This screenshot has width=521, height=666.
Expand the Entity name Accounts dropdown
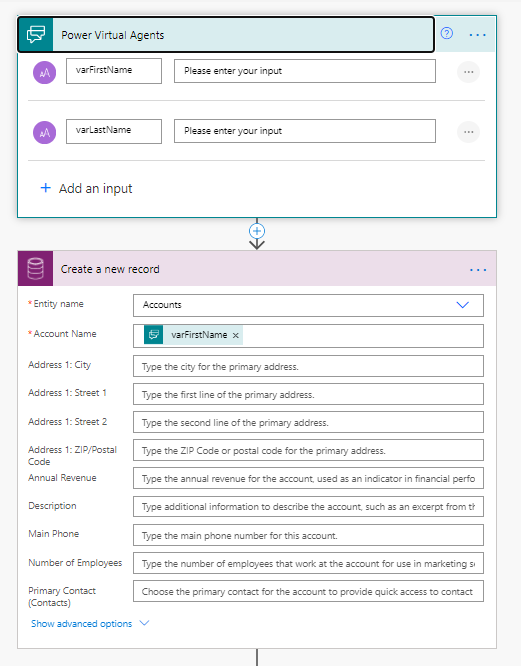tap(462, 305)
